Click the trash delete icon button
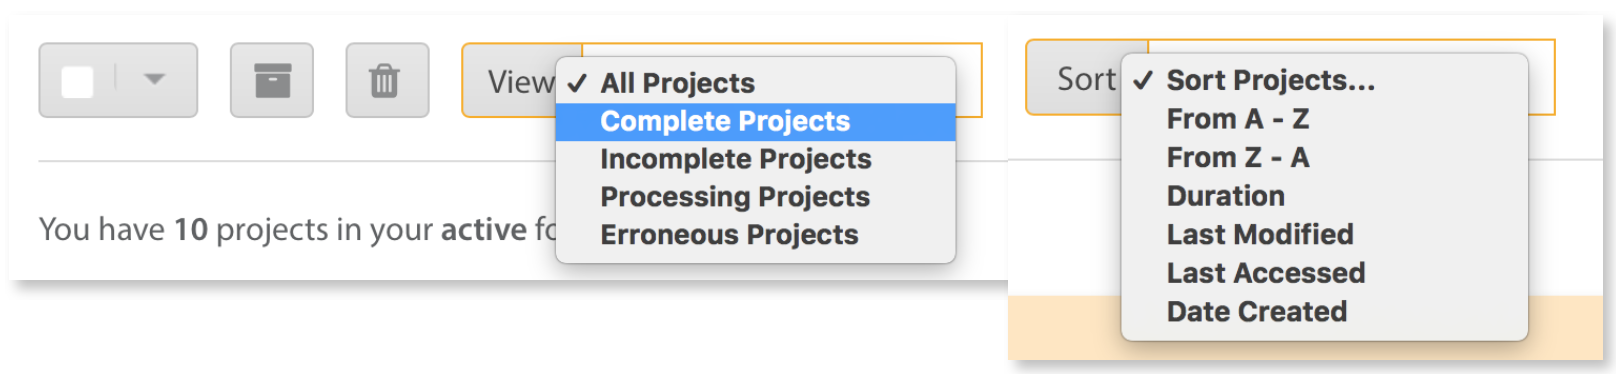The image size is (1616, 374). pyautogui.click(x=387, y=80)
